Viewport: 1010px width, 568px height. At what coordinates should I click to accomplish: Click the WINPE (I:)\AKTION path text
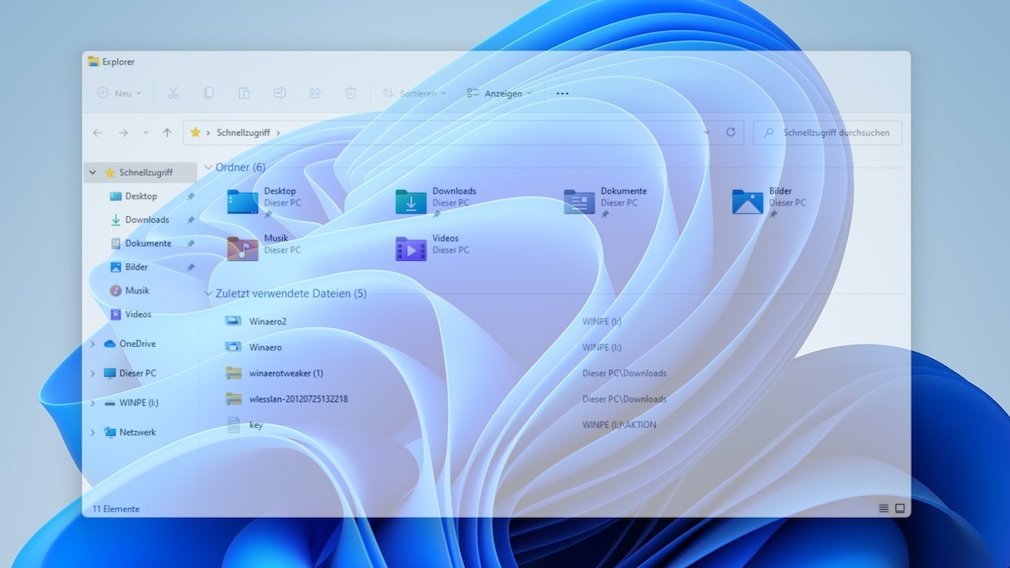click(619, 425)
